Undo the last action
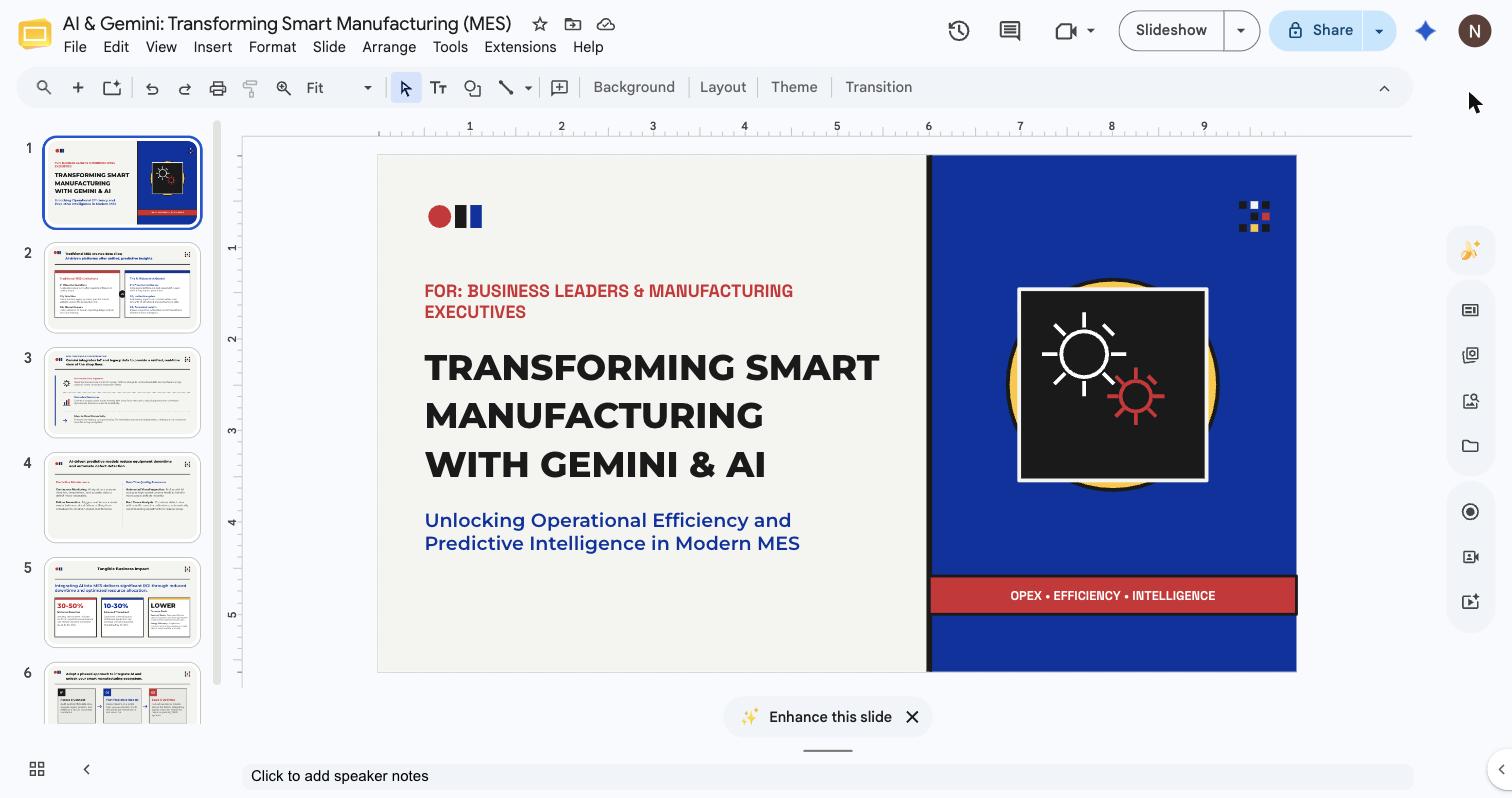 point(152,88)
